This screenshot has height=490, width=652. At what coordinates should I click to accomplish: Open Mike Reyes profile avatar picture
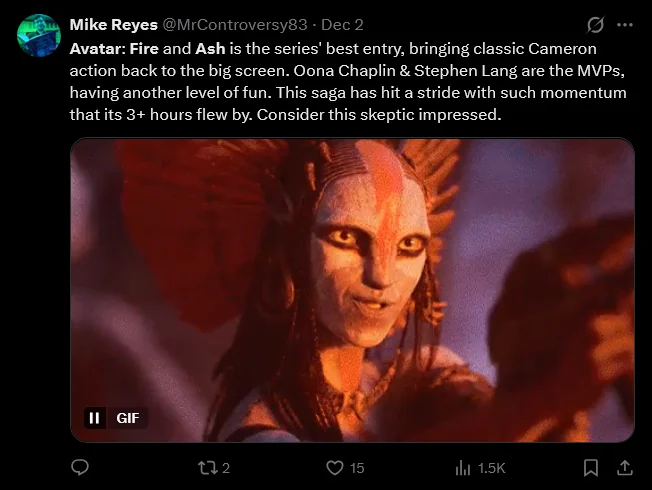[39, 35]
